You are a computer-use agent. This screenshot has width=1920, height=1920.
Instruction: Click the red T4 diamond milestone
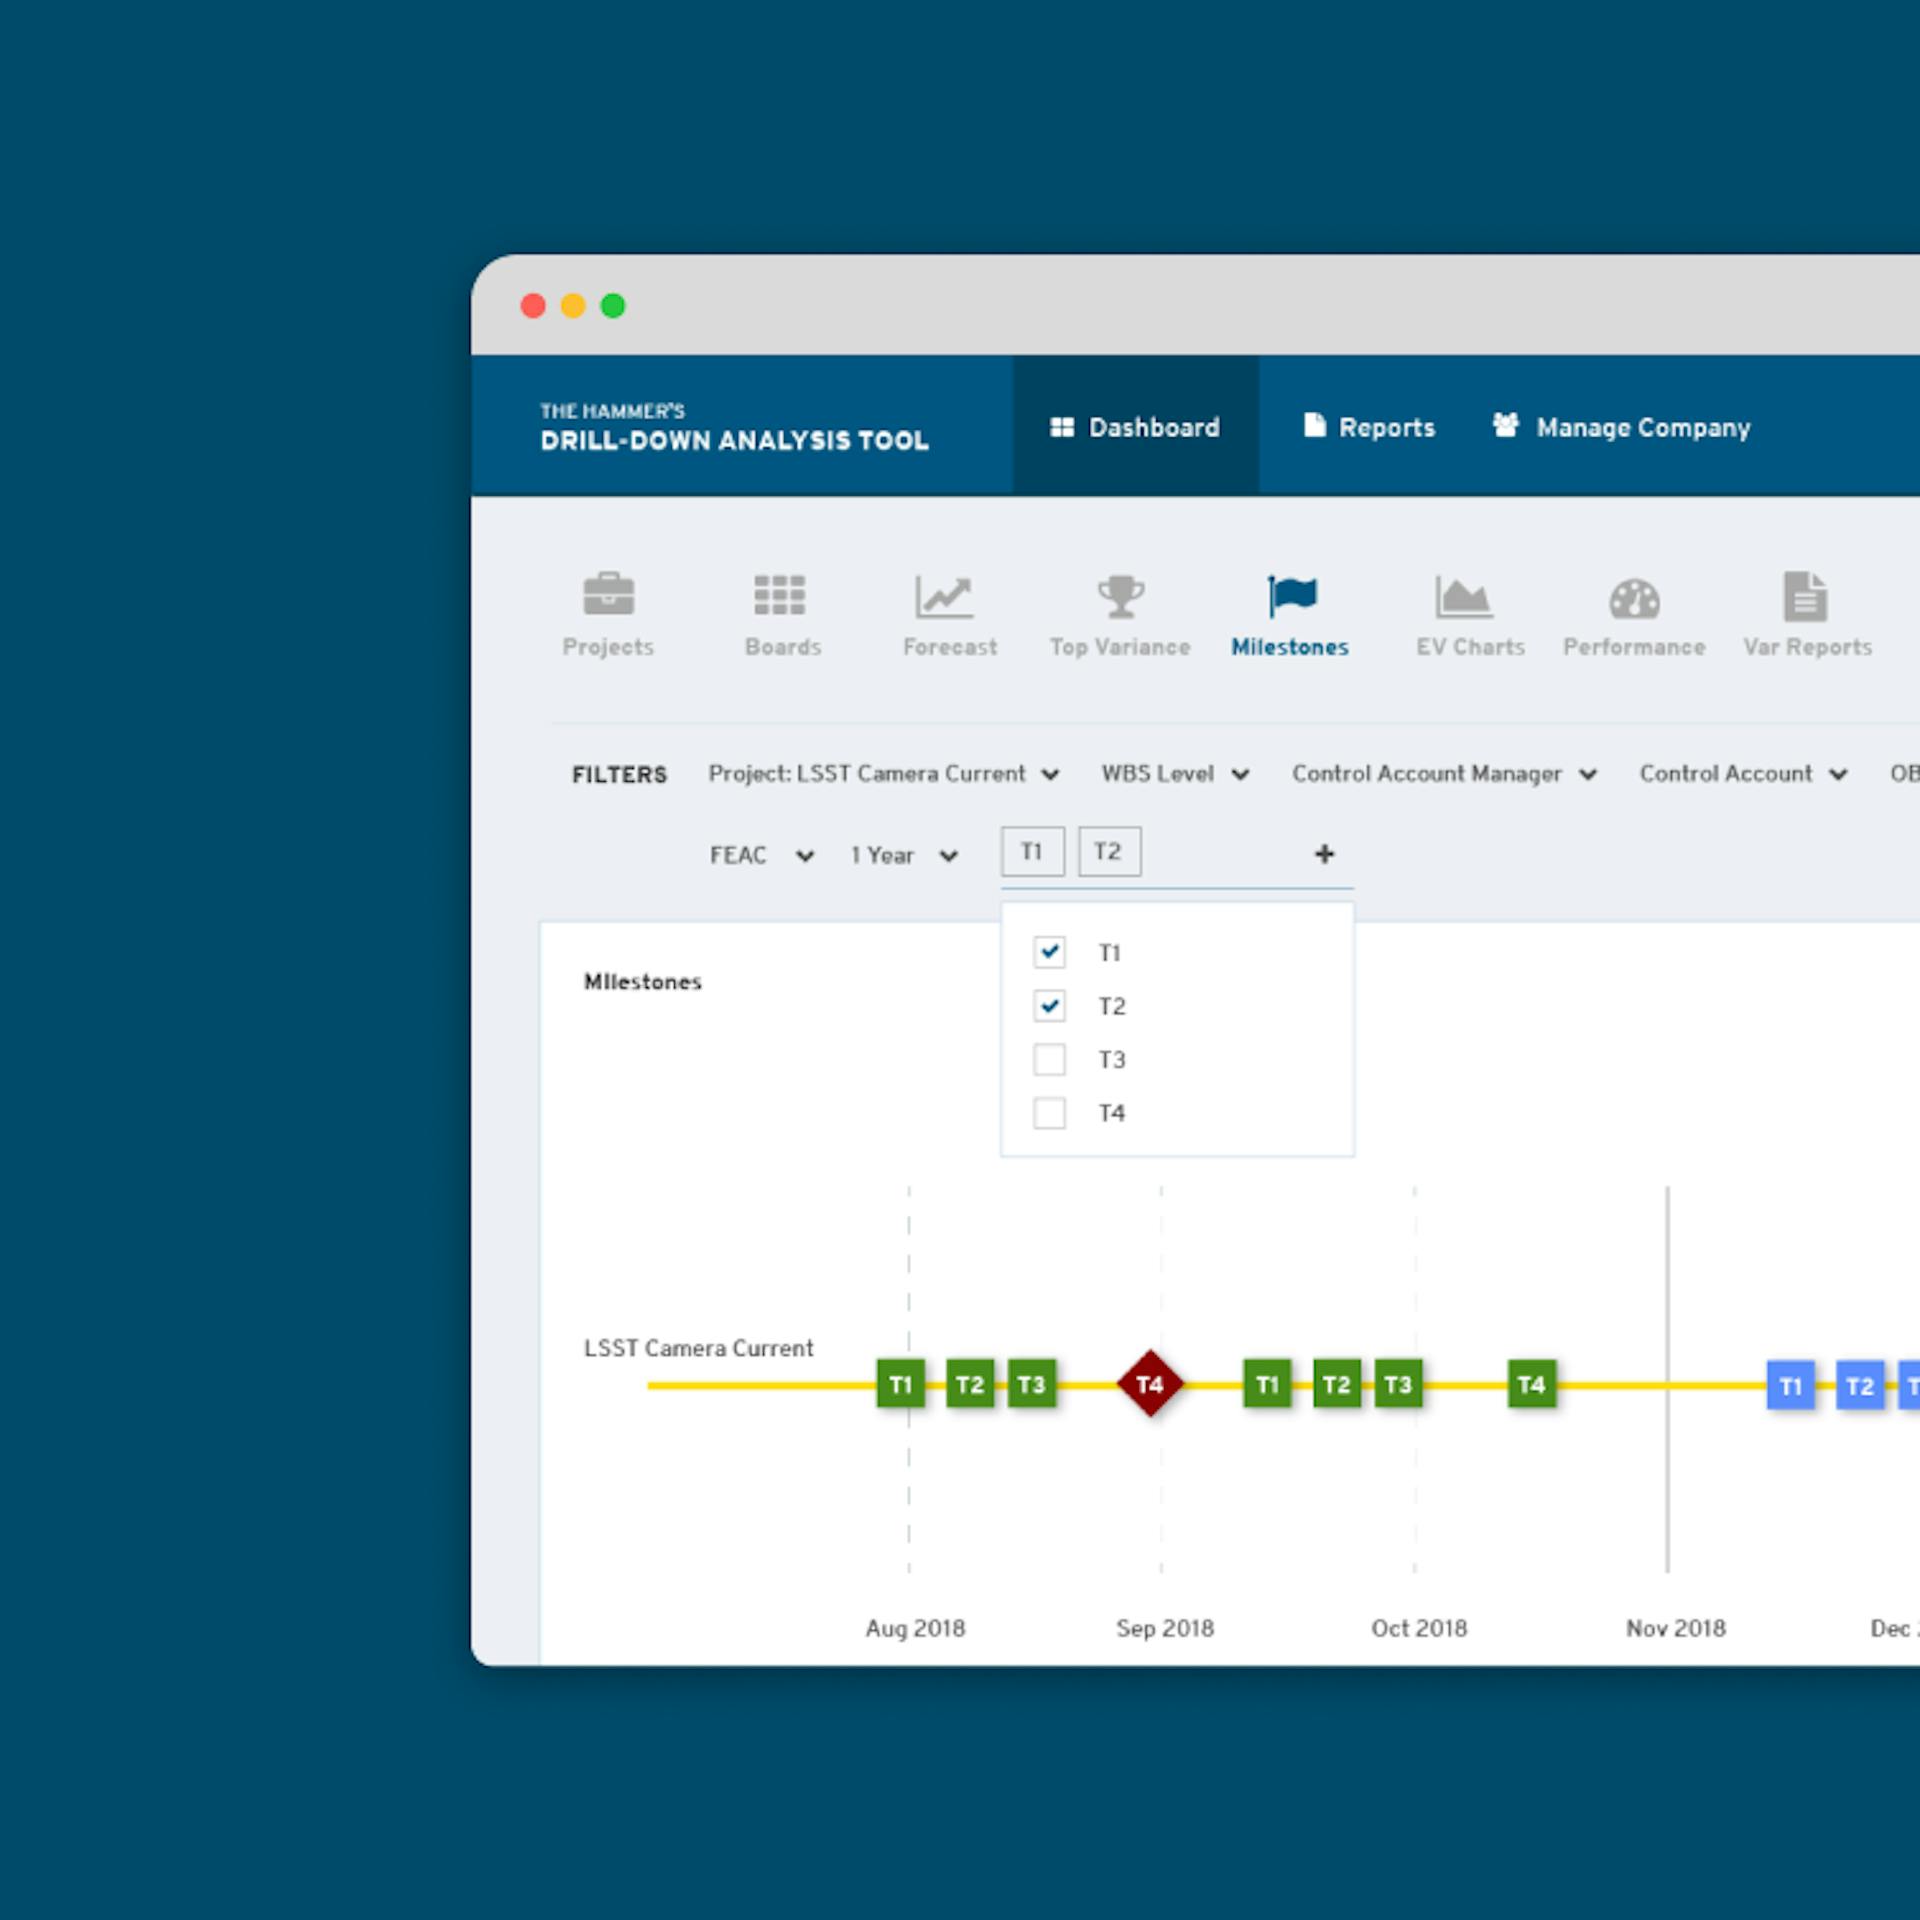[1150, 1384]
